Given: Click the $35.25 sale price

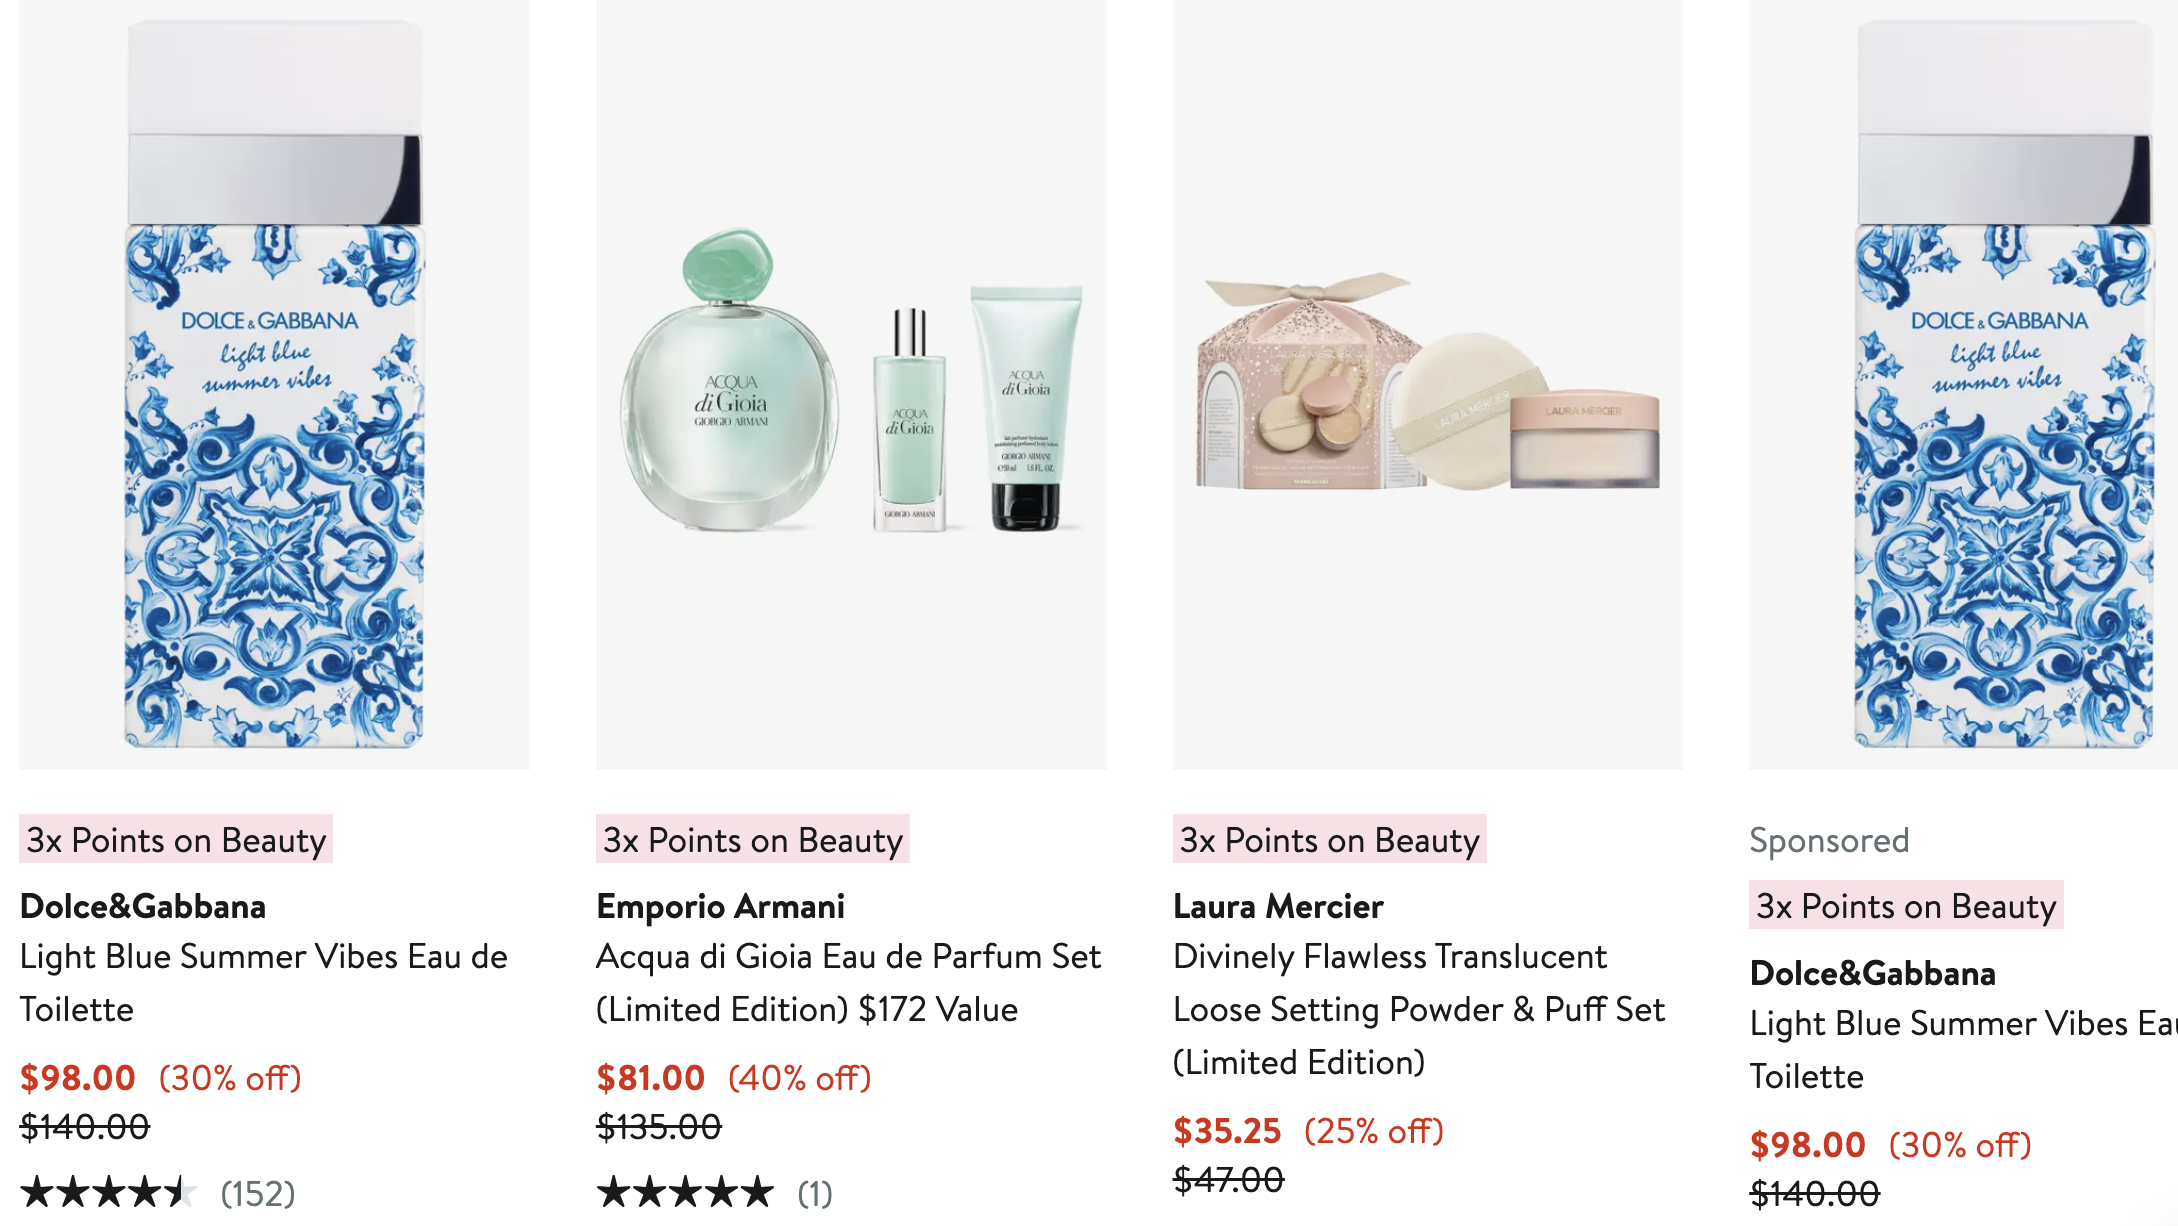Looking at the screenshot, I should pyautogui.click(x=1227, y=1131).
